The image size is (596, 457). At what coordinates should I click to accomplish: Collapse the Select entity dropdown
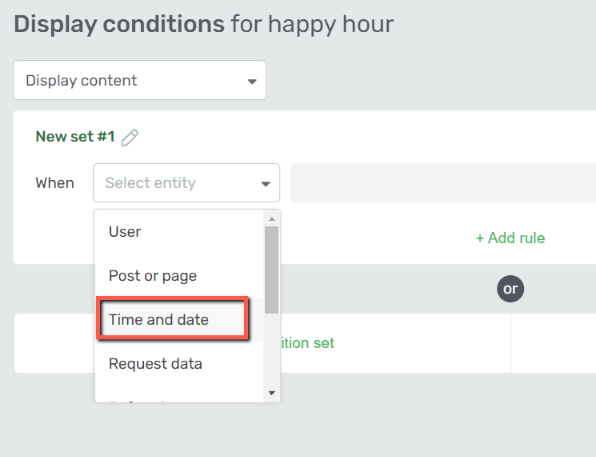pyautogui.click(x=187, y=183)
